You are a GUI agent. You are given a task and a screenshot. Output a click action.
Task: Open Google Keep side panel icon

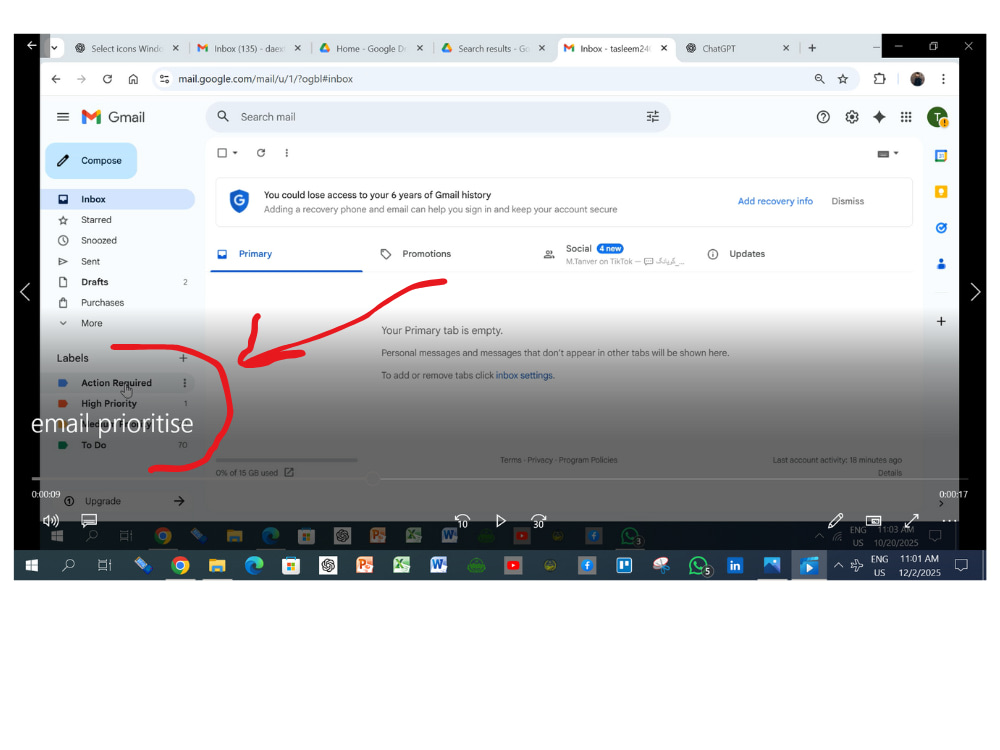point(941,192)
